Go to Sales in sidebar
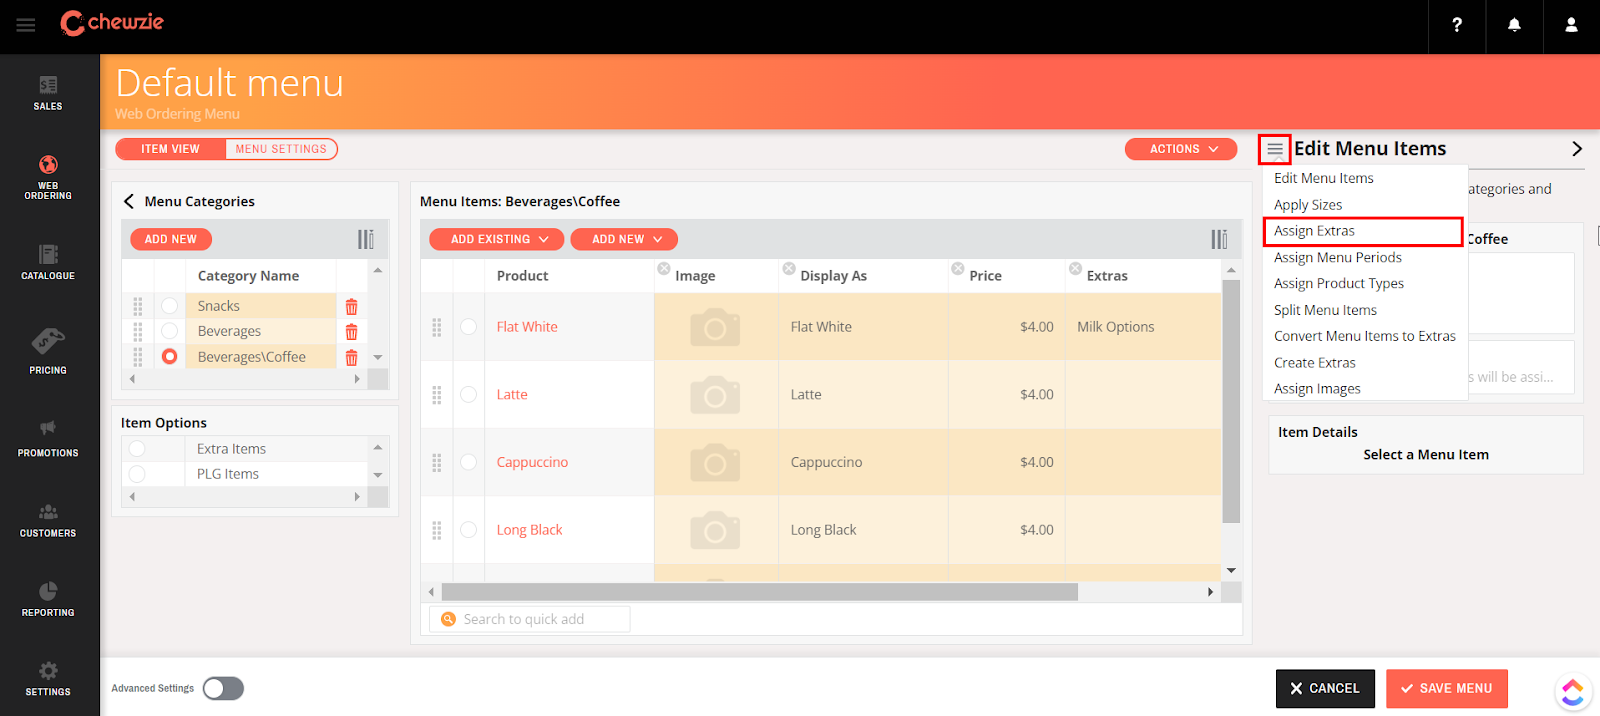1600x716 pixels. pyautogui.click(x=48, y=93)
